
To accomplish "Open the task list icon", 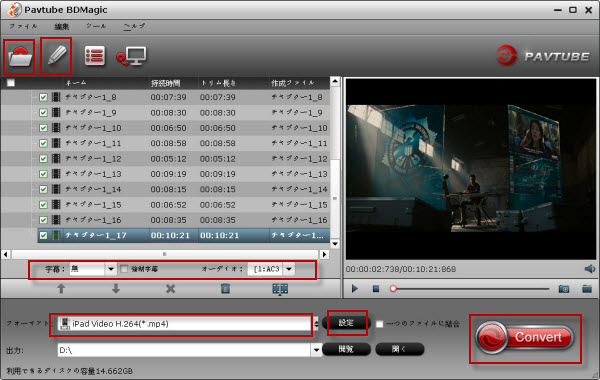I will (x=95, y=56).
